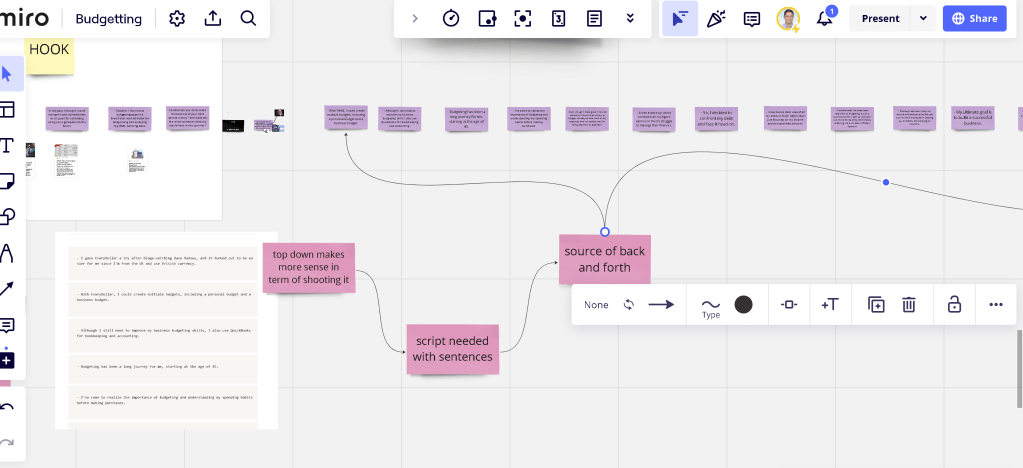Image resolution: width=1023 pixels, height=468 pixels.
Task: Open board settings gear icon
Action: (x=177, y=18)
